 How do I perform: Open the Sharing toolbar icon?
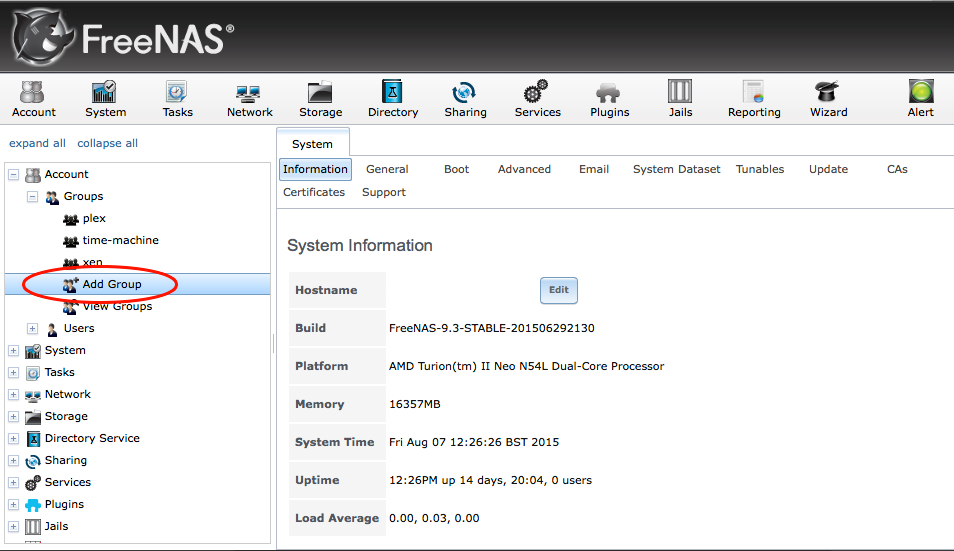tap(465, 99)
